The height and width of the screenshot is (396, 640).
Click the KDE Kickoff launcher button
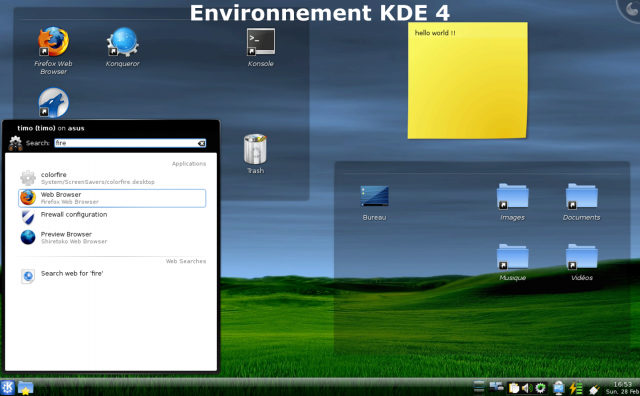pyautogui.click(x=7, y=387)
